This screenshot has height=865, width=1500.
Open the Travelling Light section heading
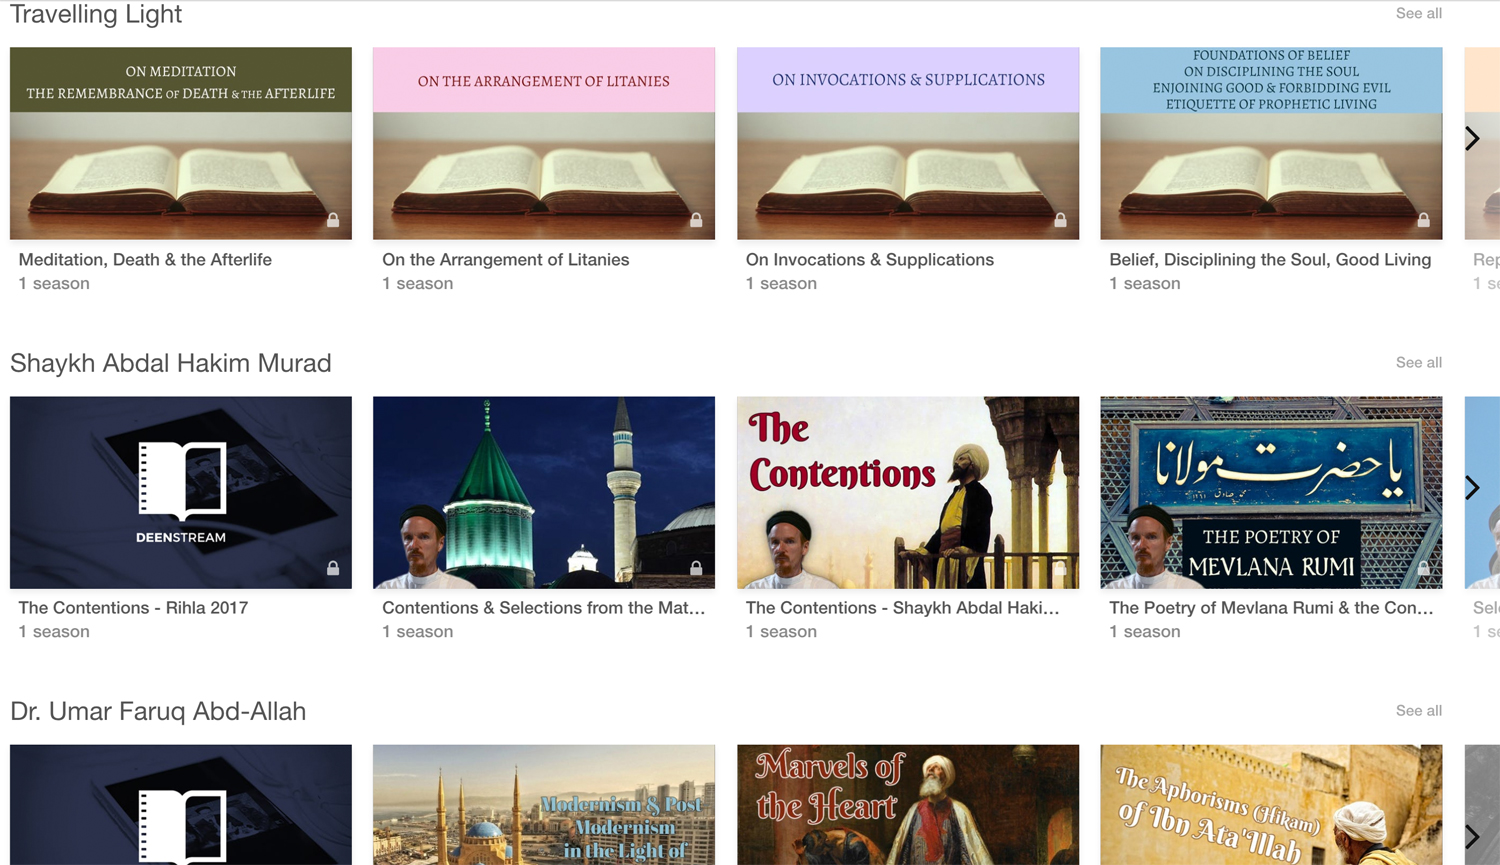pos(96,14)
